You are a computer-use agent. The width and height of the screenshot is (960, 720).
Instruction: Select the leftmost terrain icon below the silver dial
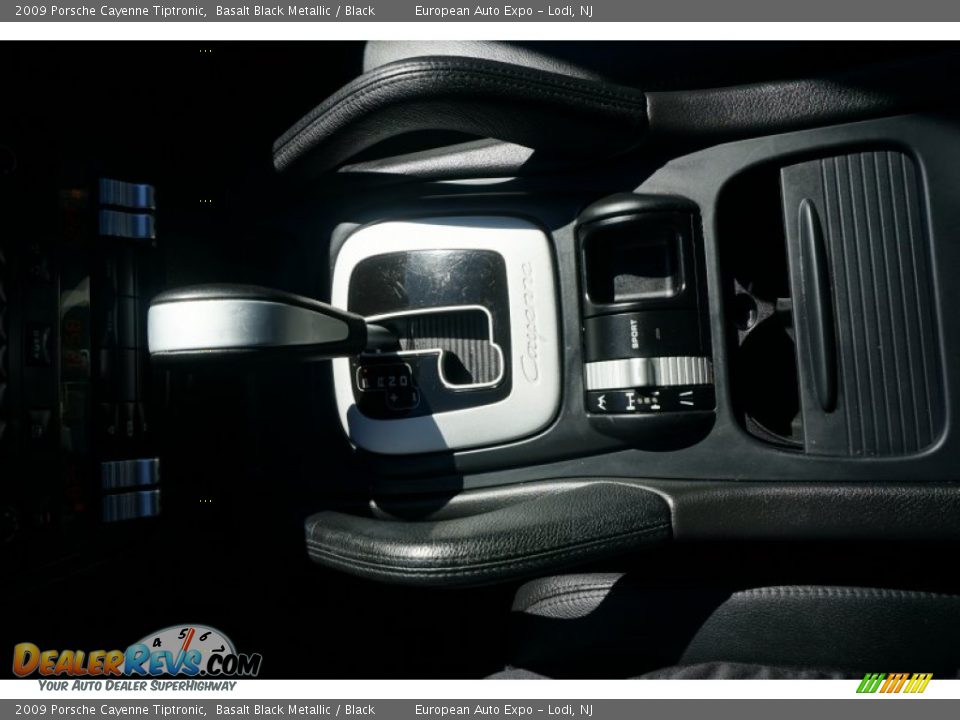coord(603,401)
